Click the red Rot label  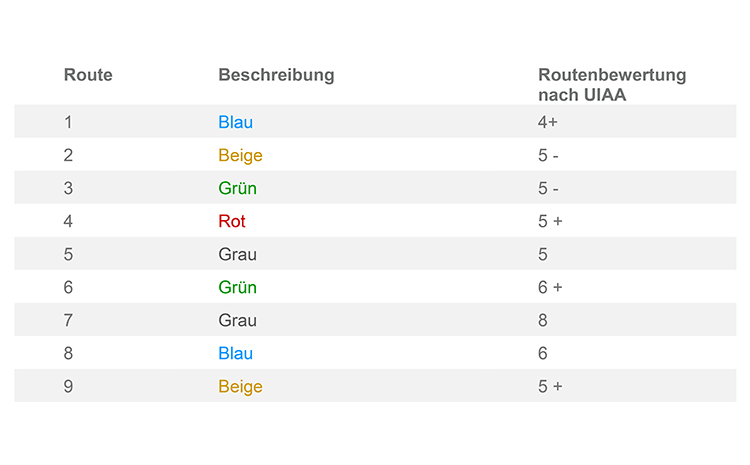coord(232,221)
